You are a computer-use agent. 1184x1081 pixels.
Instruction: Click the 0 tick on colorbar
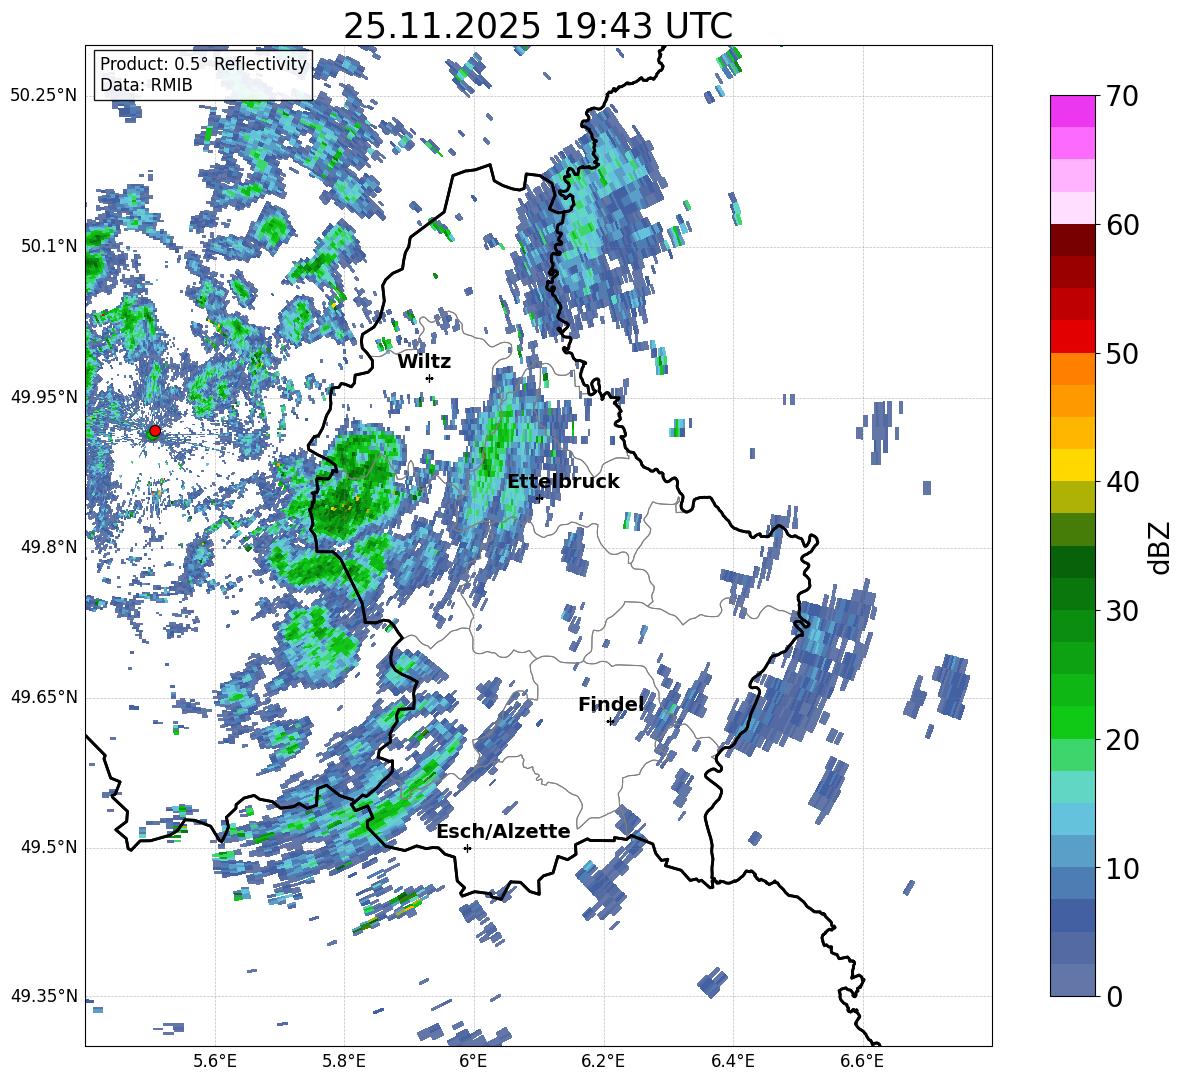[x=1113, y=996]
